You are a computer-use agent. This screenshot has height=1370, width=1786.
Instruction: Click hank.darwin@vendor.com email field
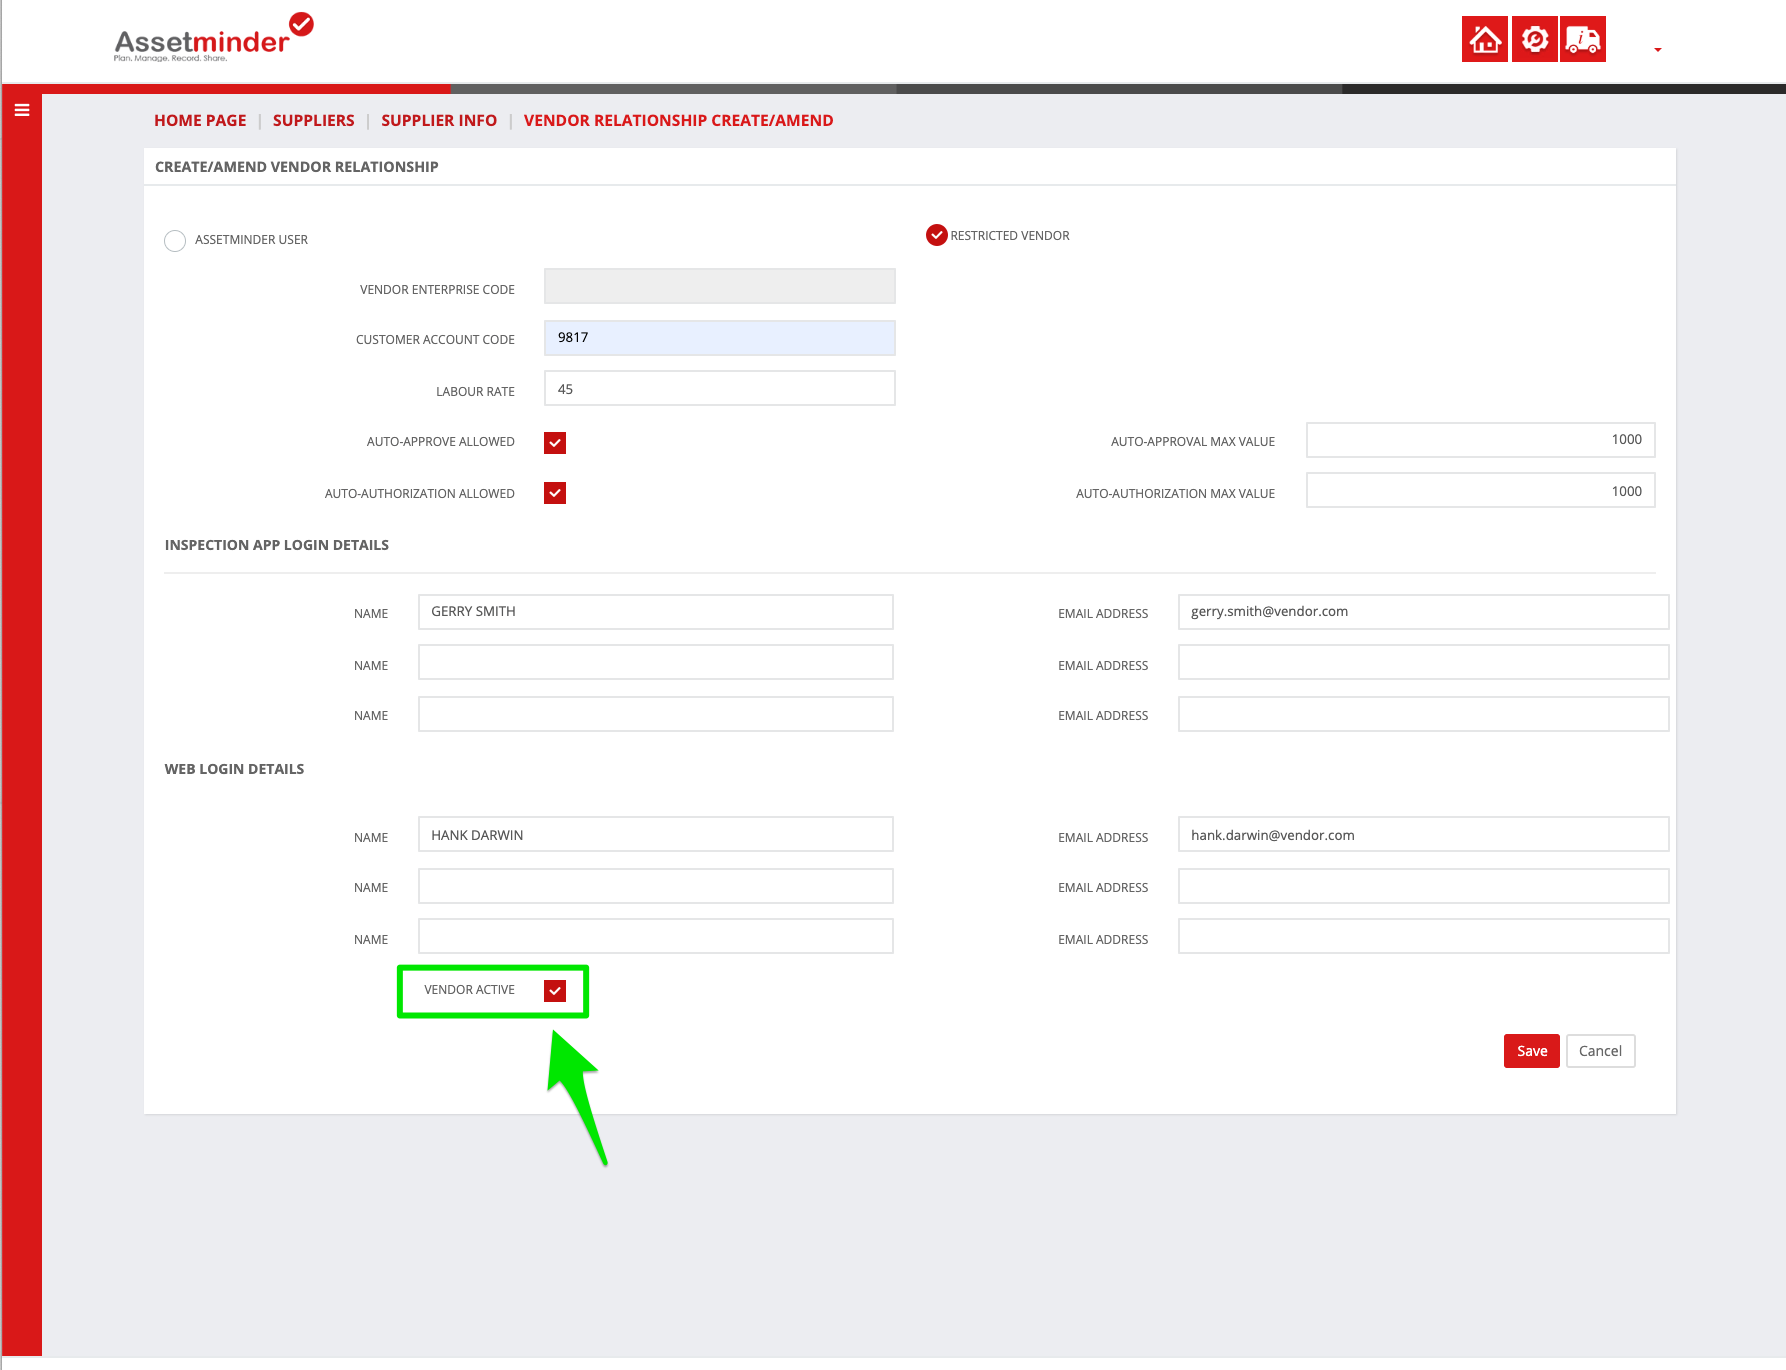1423,834
